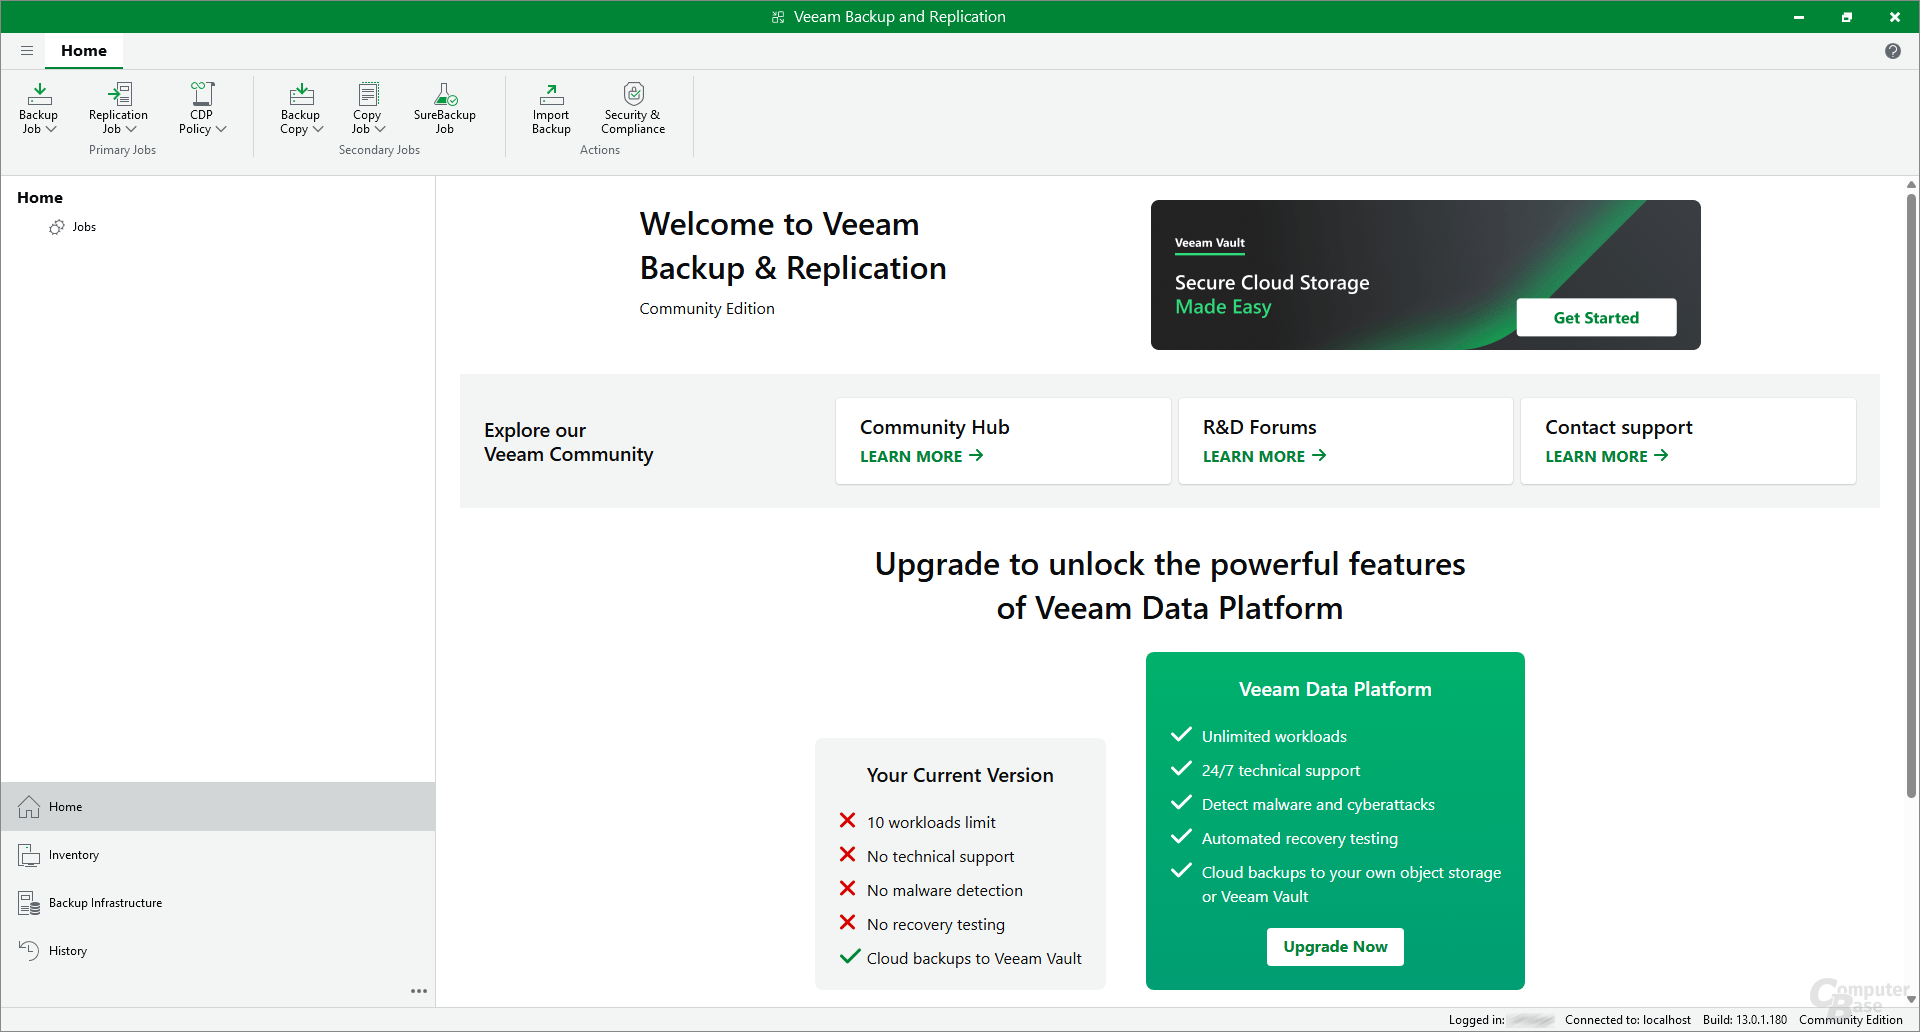The image size is (1920, 1032).
Task: Click the vertical scrollbar down arrow
Action: [1910, 999]
